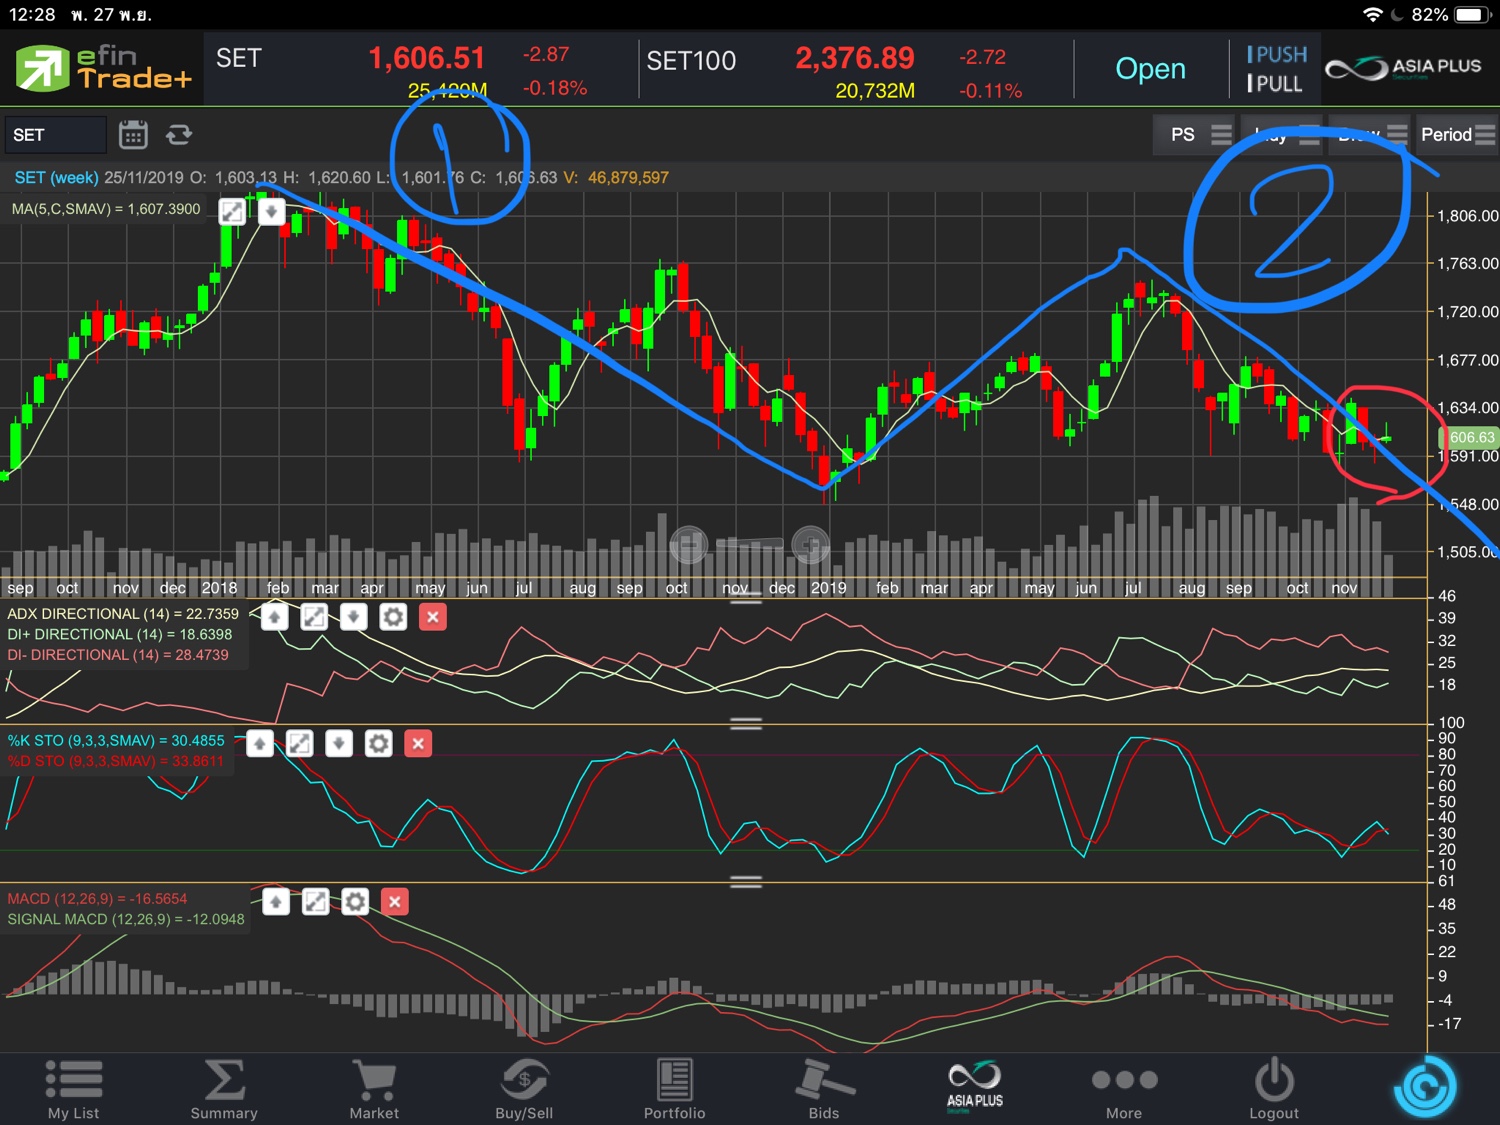Remove the ADX Directional indicator panel
This screenshot has width=1500, height=1125.
point(433,617)
